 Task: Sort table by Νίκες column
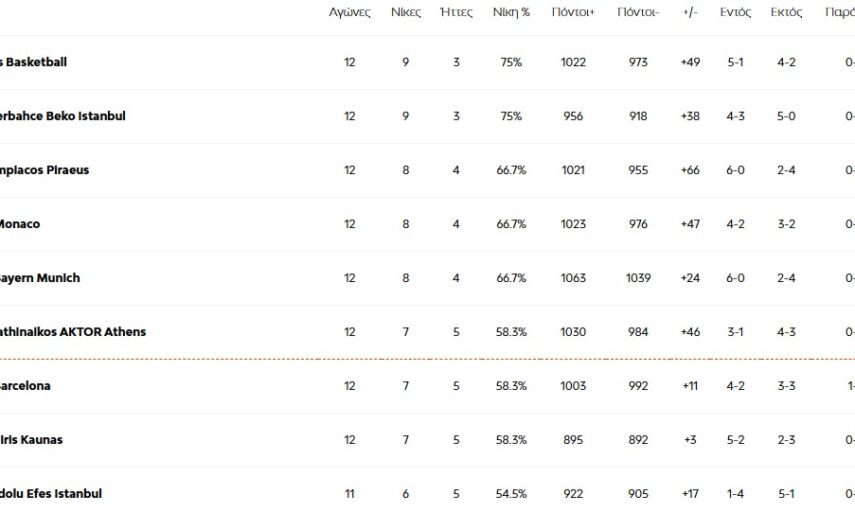pyautogui.click(x=405, y=13)
